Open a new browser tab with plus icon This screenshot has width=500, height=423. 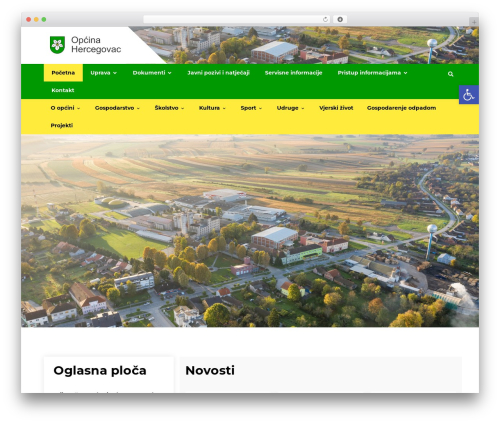click(474, 22)
